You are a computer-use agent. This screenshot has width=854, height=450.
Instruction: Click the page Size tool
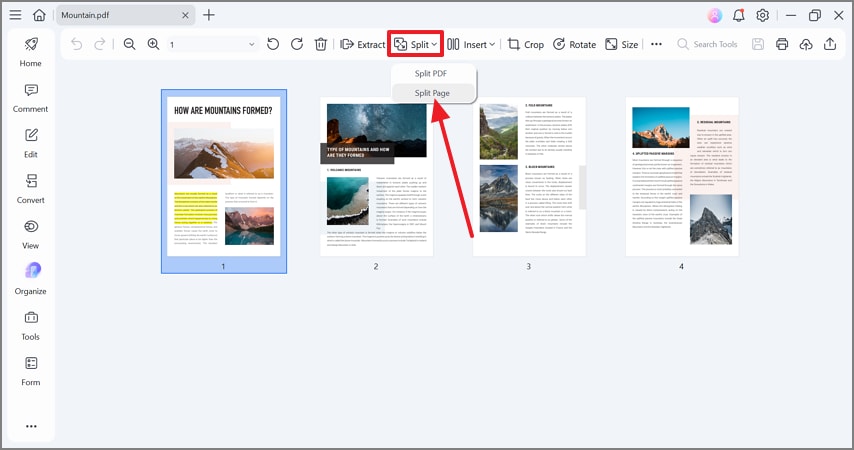[x=621, y=44]
